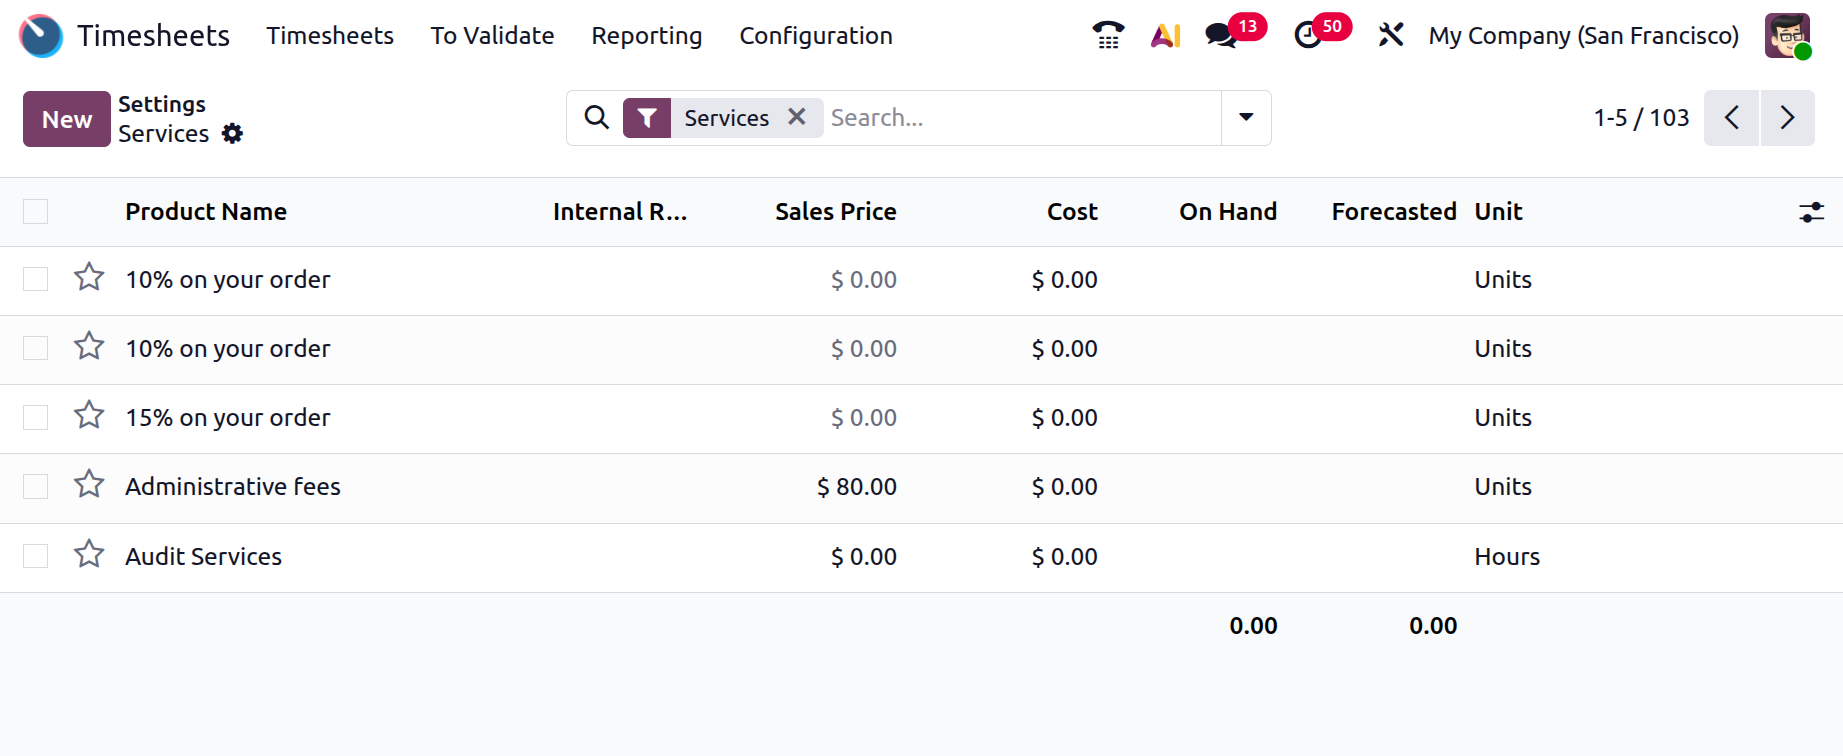
Task: Click the Timesheets app logo
Action: pos(41,36)
